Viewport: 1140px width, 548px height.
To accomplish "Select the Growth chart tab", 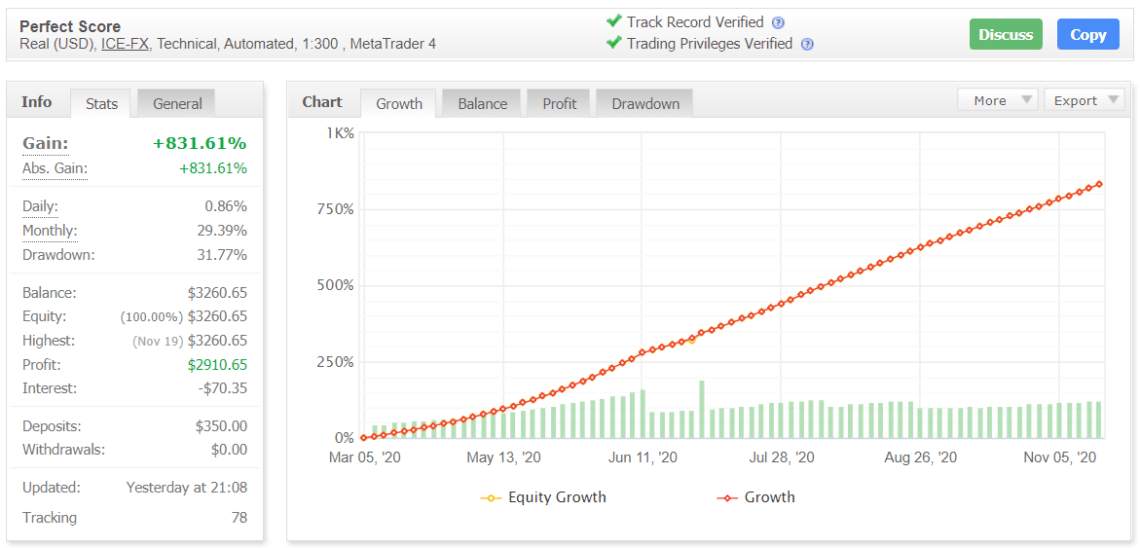I will (x=399, y=103).
